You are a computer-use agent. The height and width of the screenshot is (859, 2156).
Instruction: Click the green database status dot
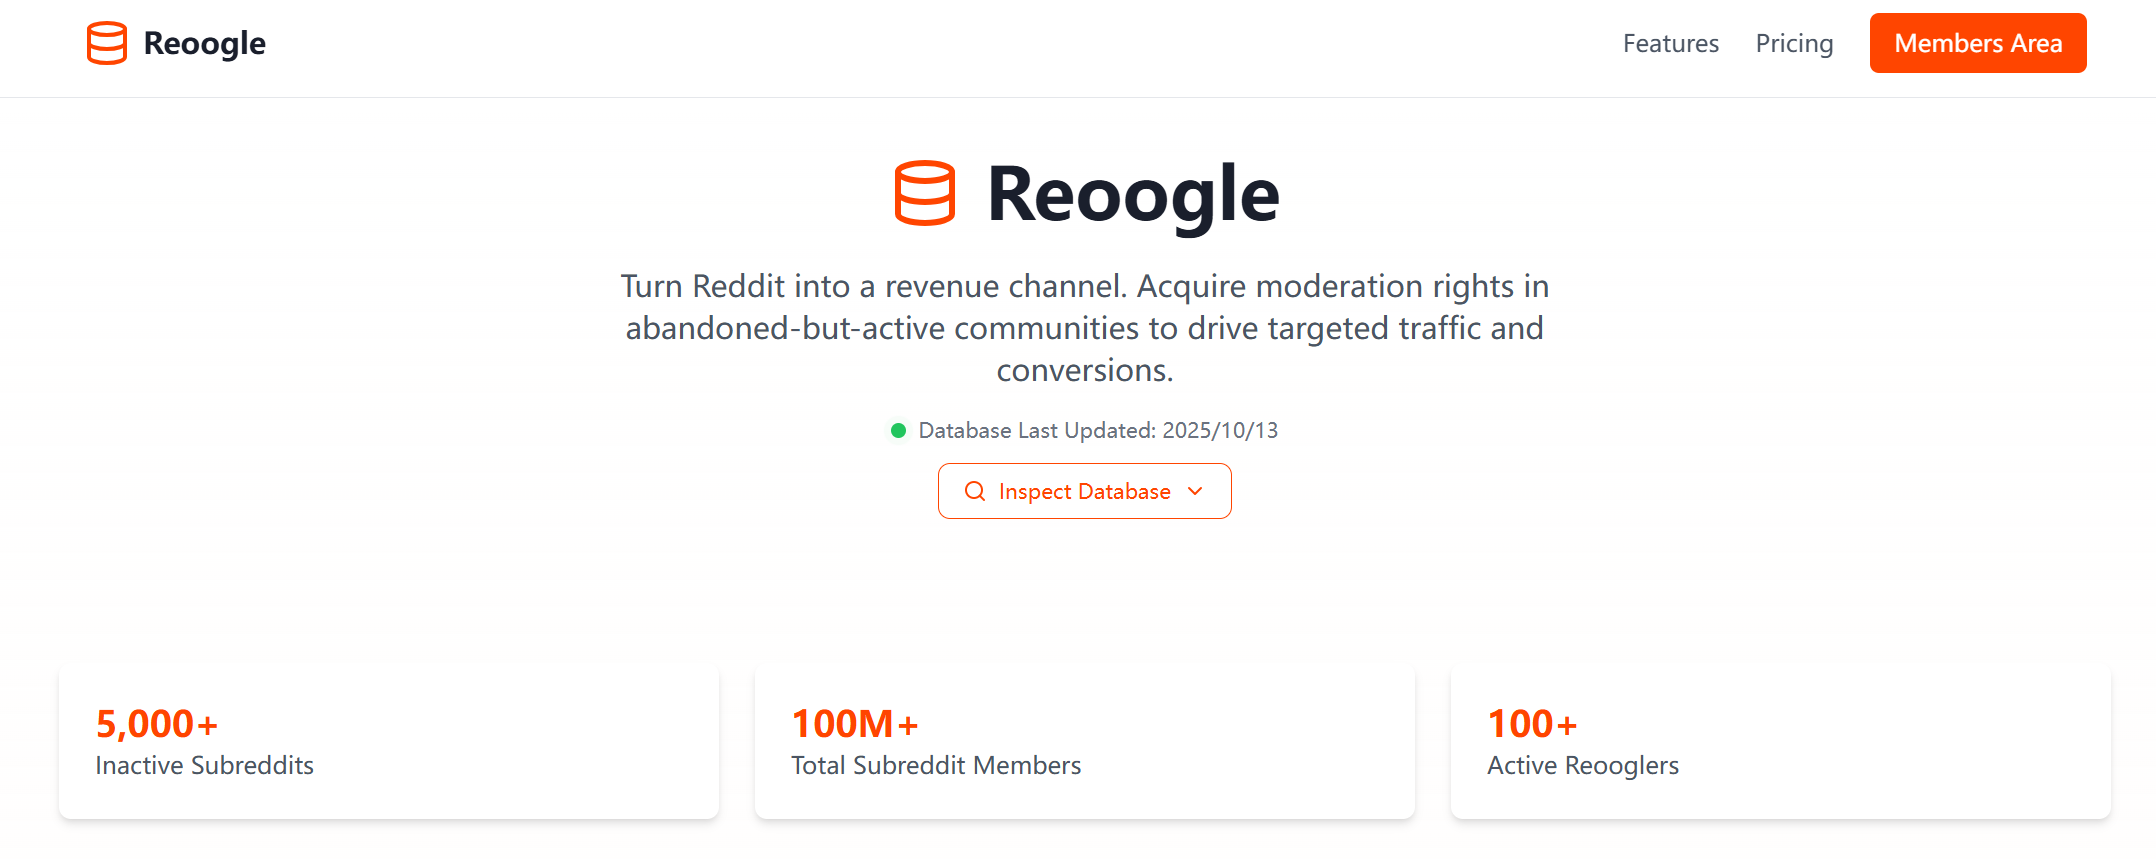tap(898, 431)
